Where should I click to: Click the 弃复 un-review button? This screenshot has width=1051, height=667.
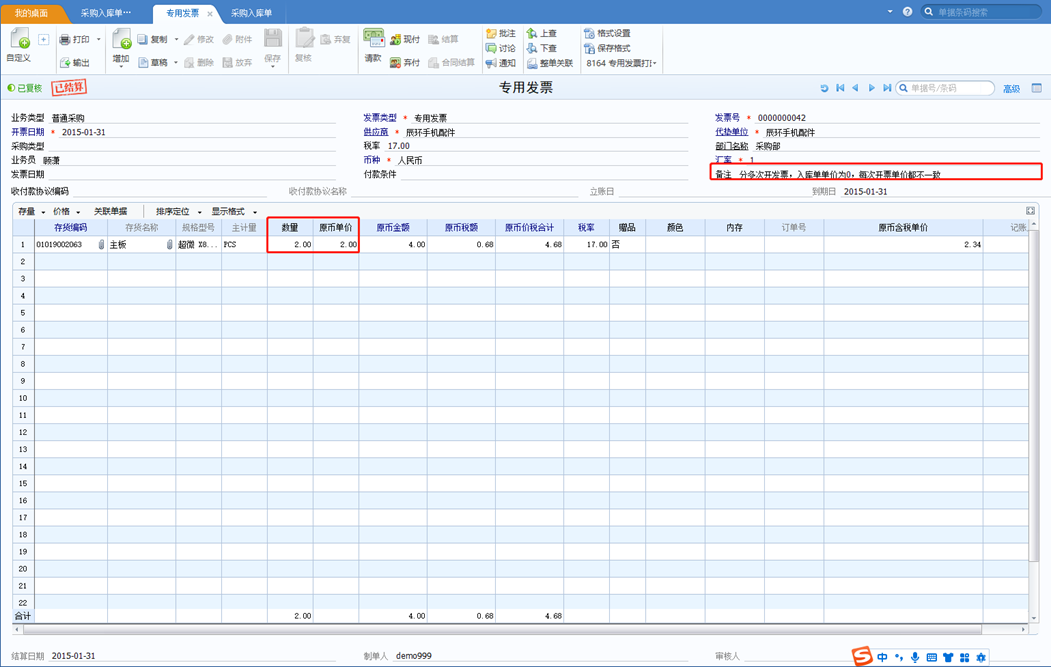[x=335, y=40]
